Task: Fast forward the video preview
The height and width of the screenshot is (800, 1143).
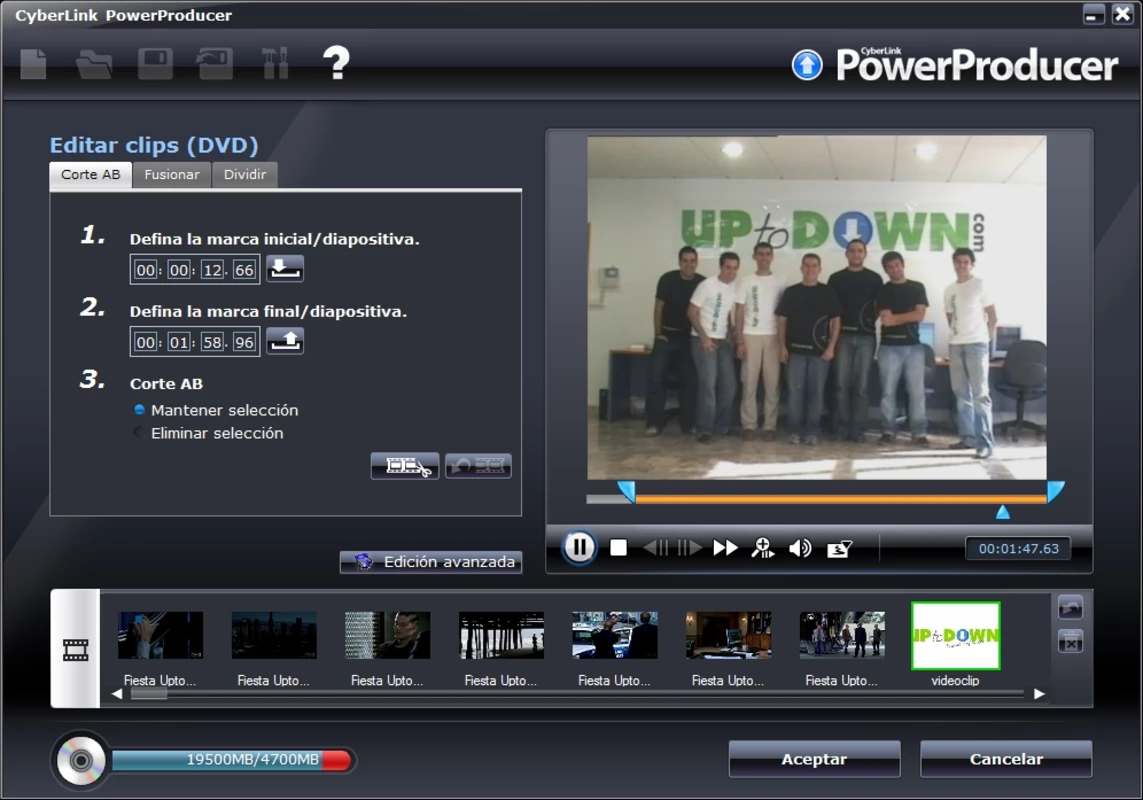Action: 725,547
